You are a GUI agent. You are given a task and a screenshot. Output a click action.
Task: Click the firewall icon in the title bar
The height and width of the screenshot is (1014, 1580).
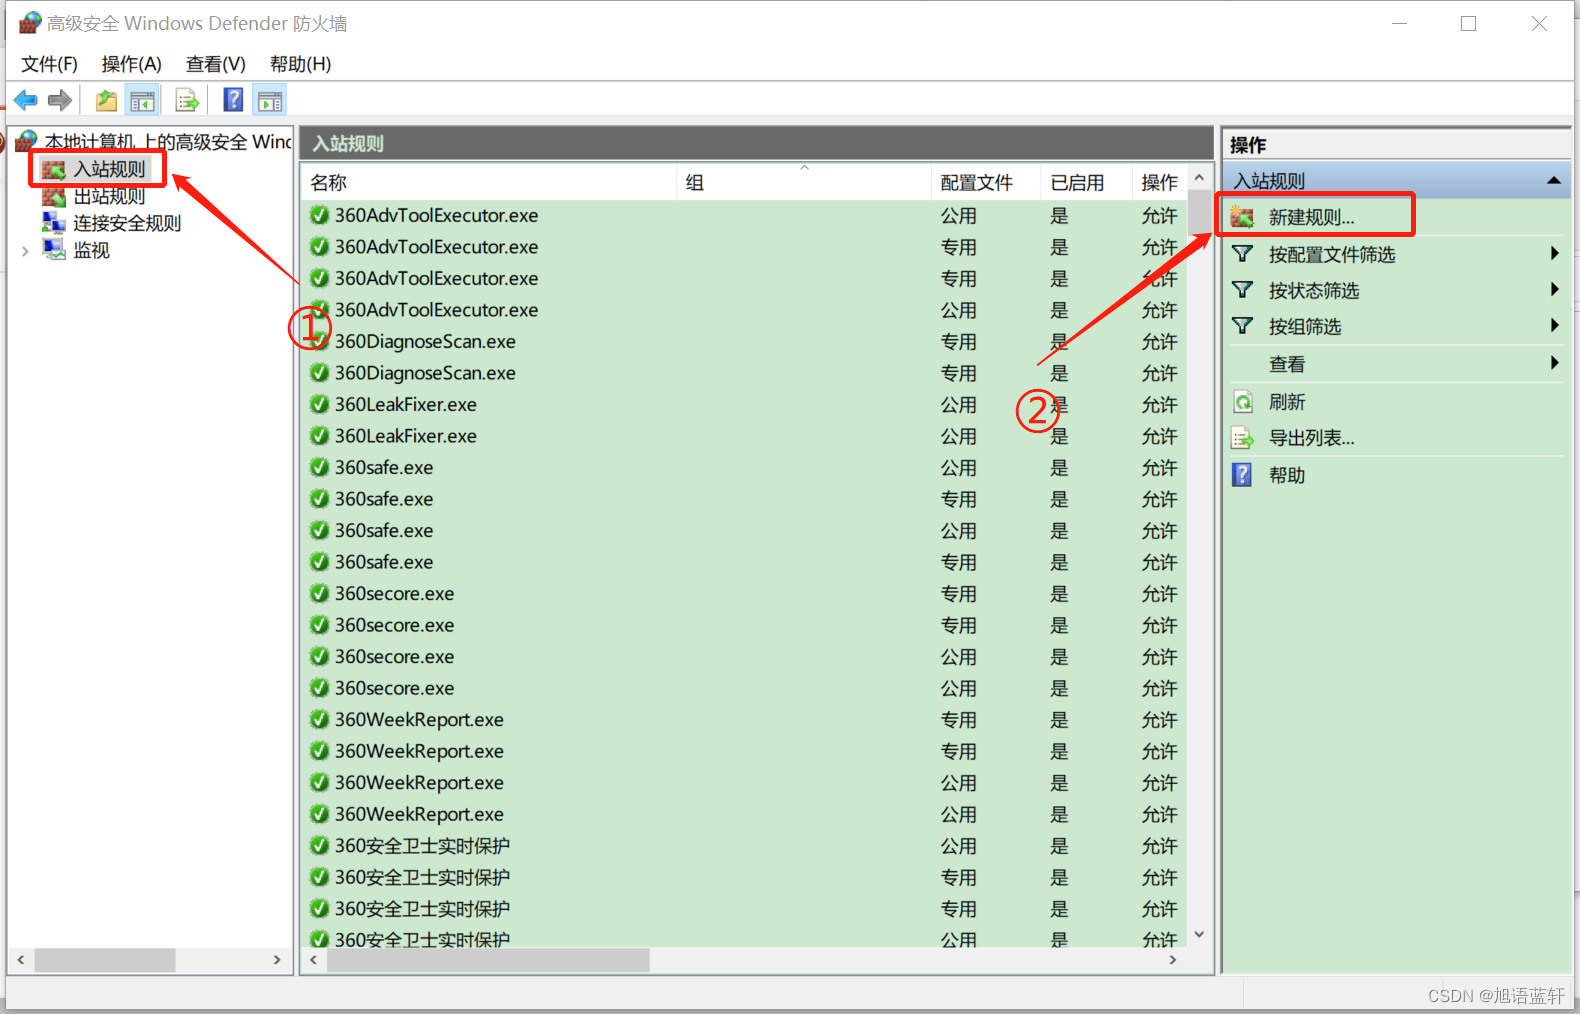click(30, 23)
